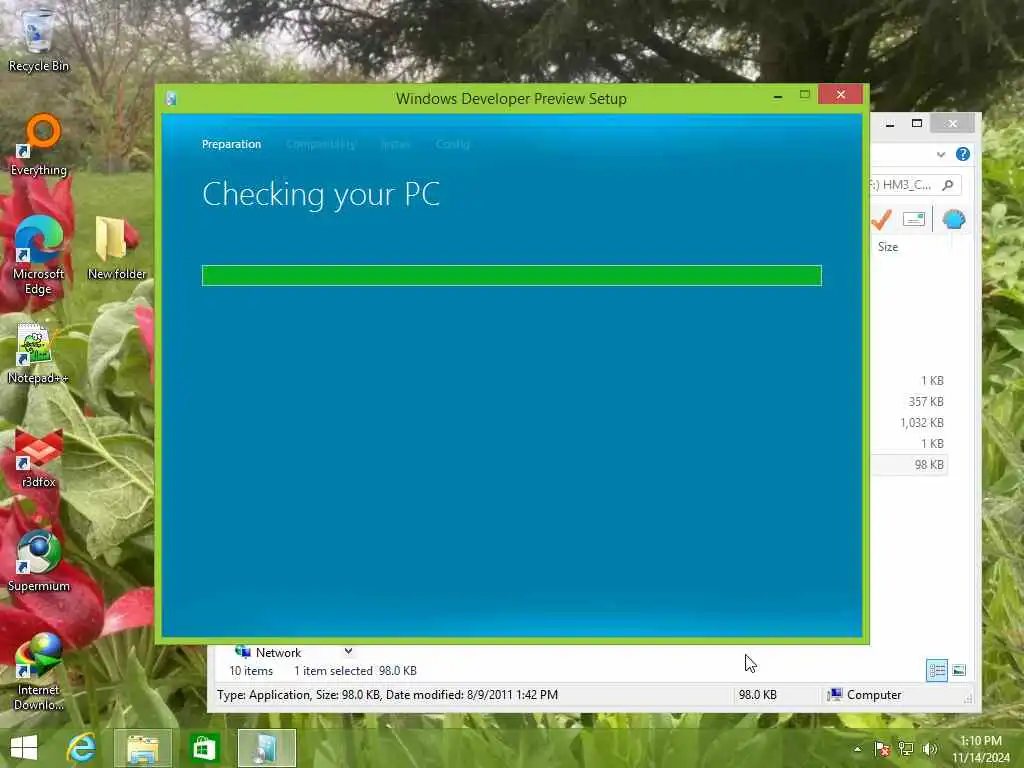Click the Windows Start button
Viewport: 1024px width, 768px height.
pos(24,748)
